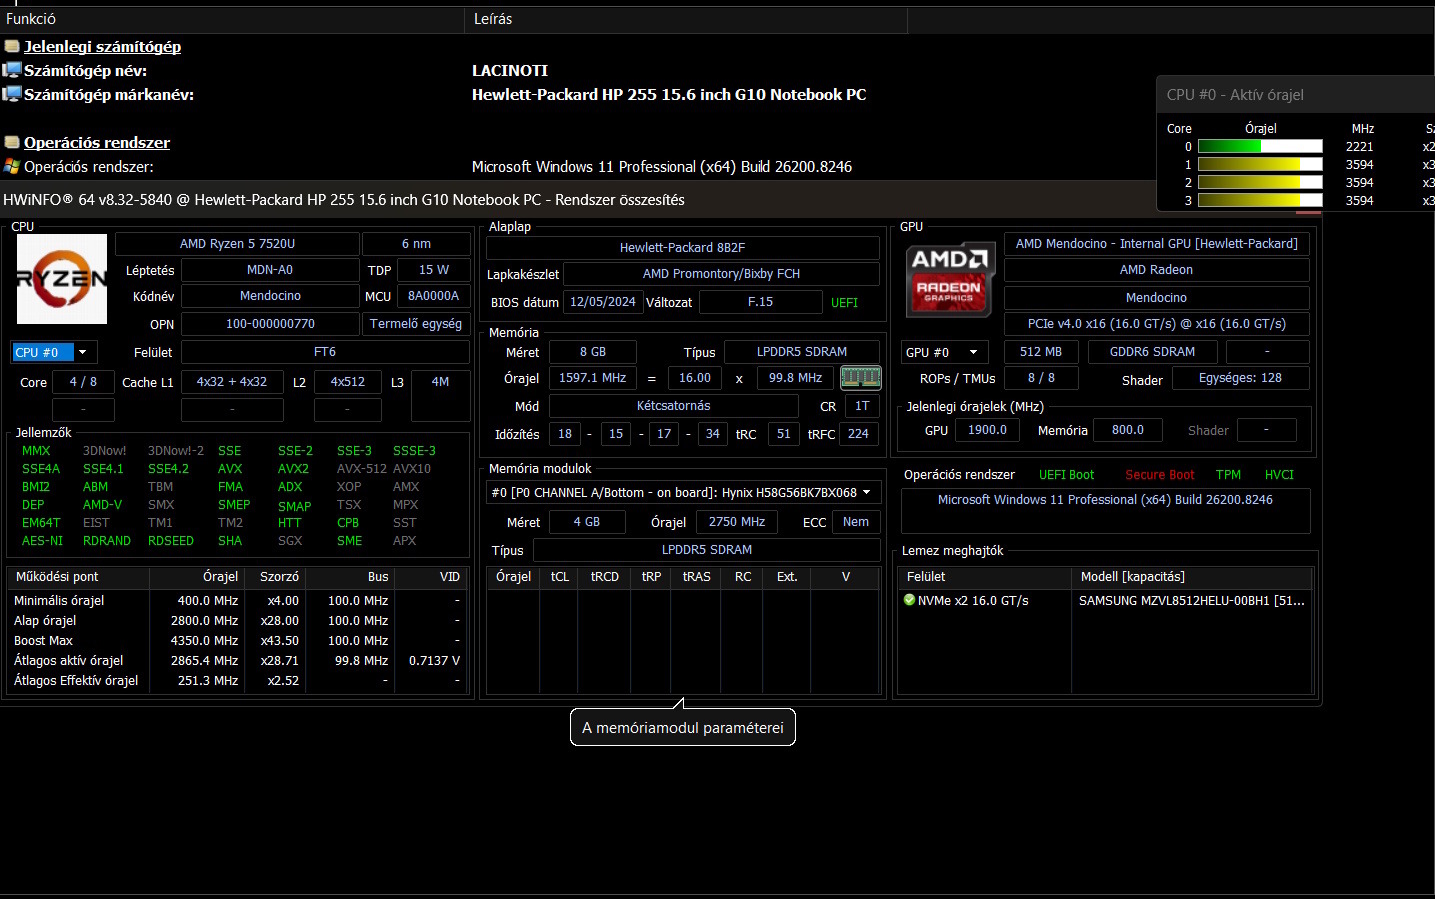Click the 1597.1 MHz memory clock value
Image resolution: width=1435 pixels, height=899 pixels.
tap(592, 378)
